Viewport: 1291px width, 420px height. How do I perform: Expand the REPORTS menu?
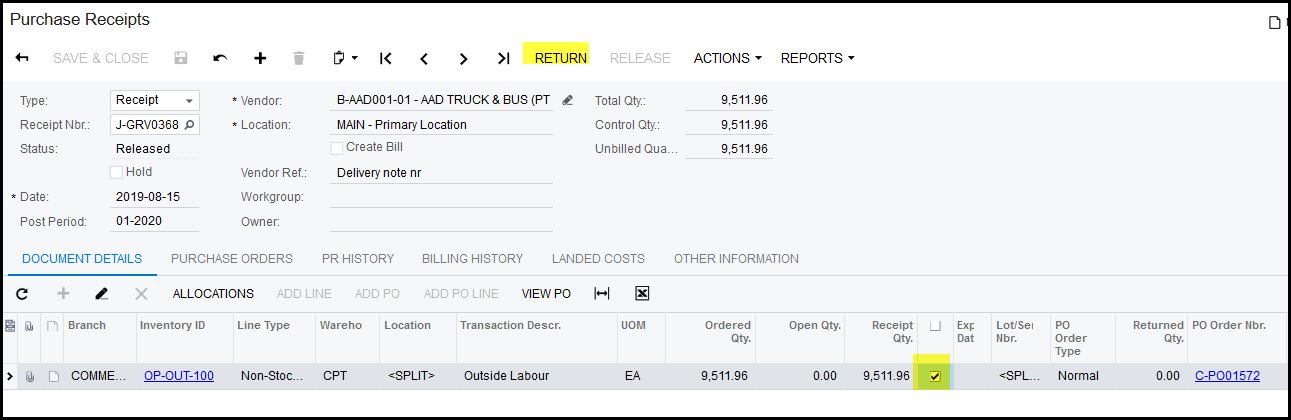click(817, 58)
